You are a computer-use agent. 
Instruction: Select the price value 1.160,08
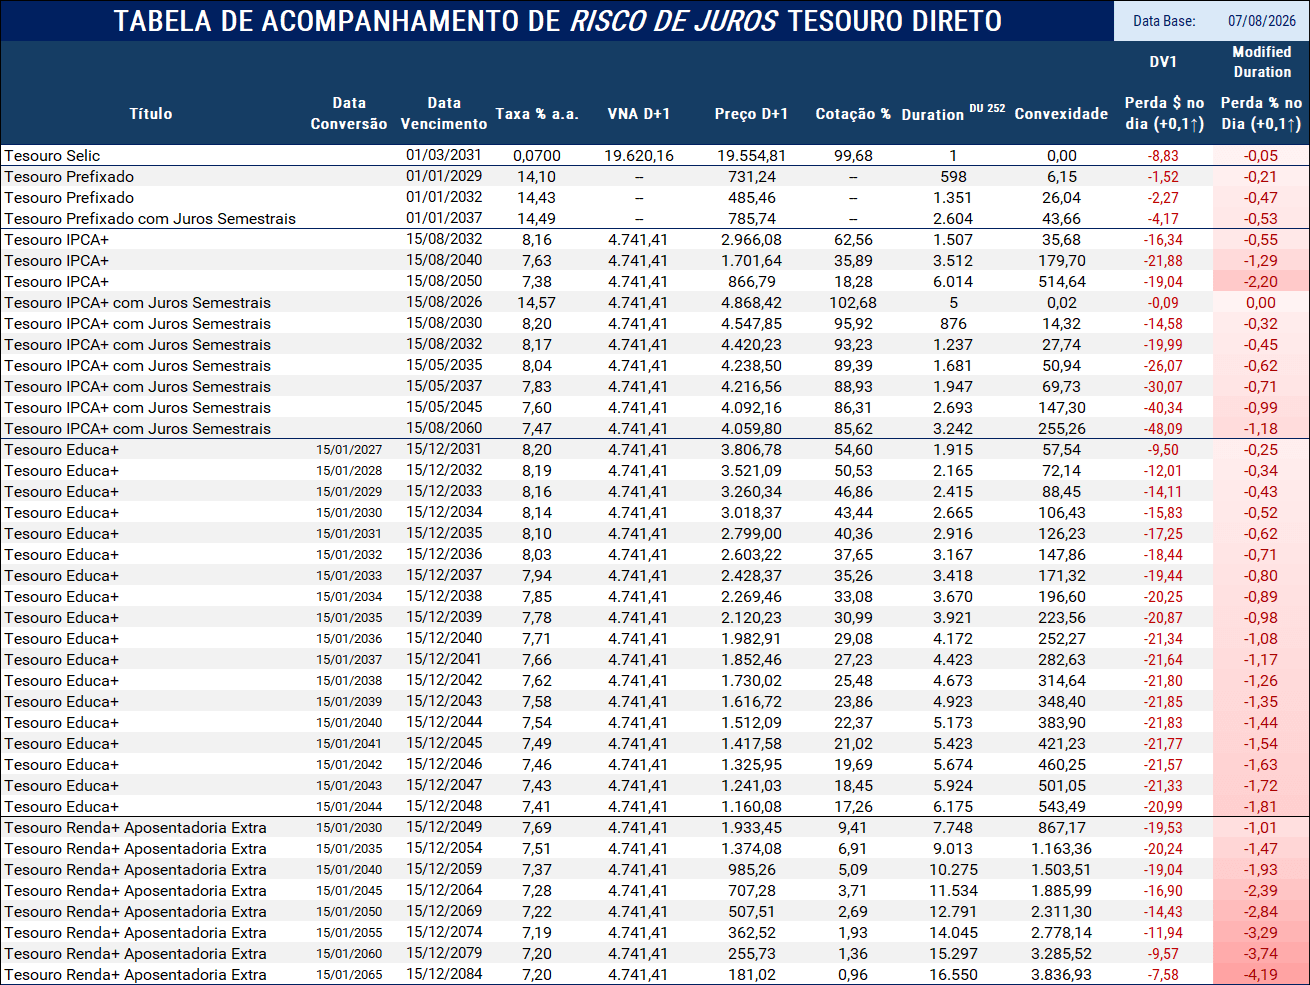752,807
